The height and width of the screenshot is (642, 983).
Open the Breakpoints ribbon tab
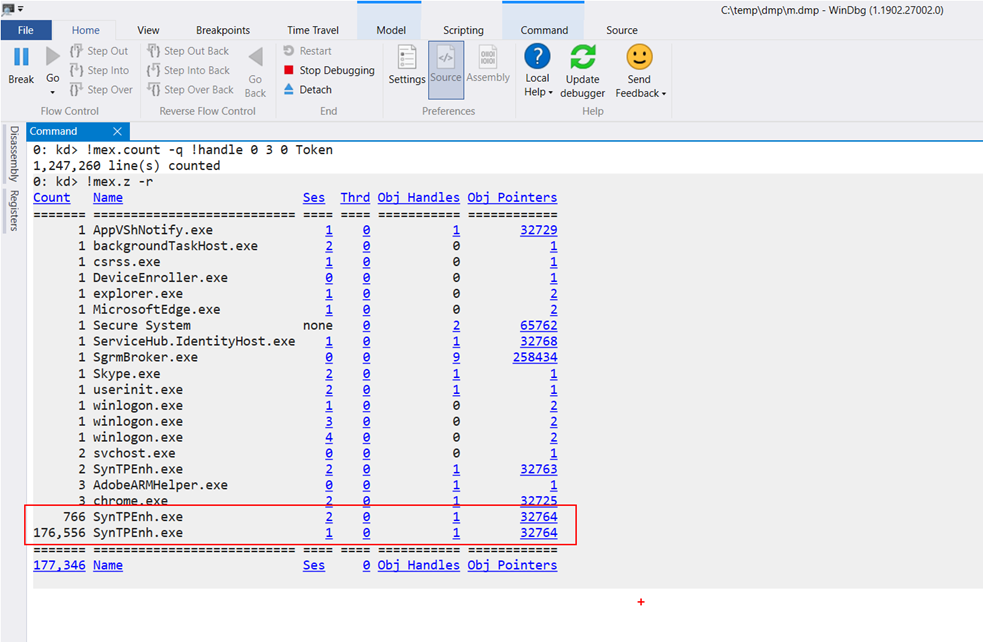(x=223, y=30)
